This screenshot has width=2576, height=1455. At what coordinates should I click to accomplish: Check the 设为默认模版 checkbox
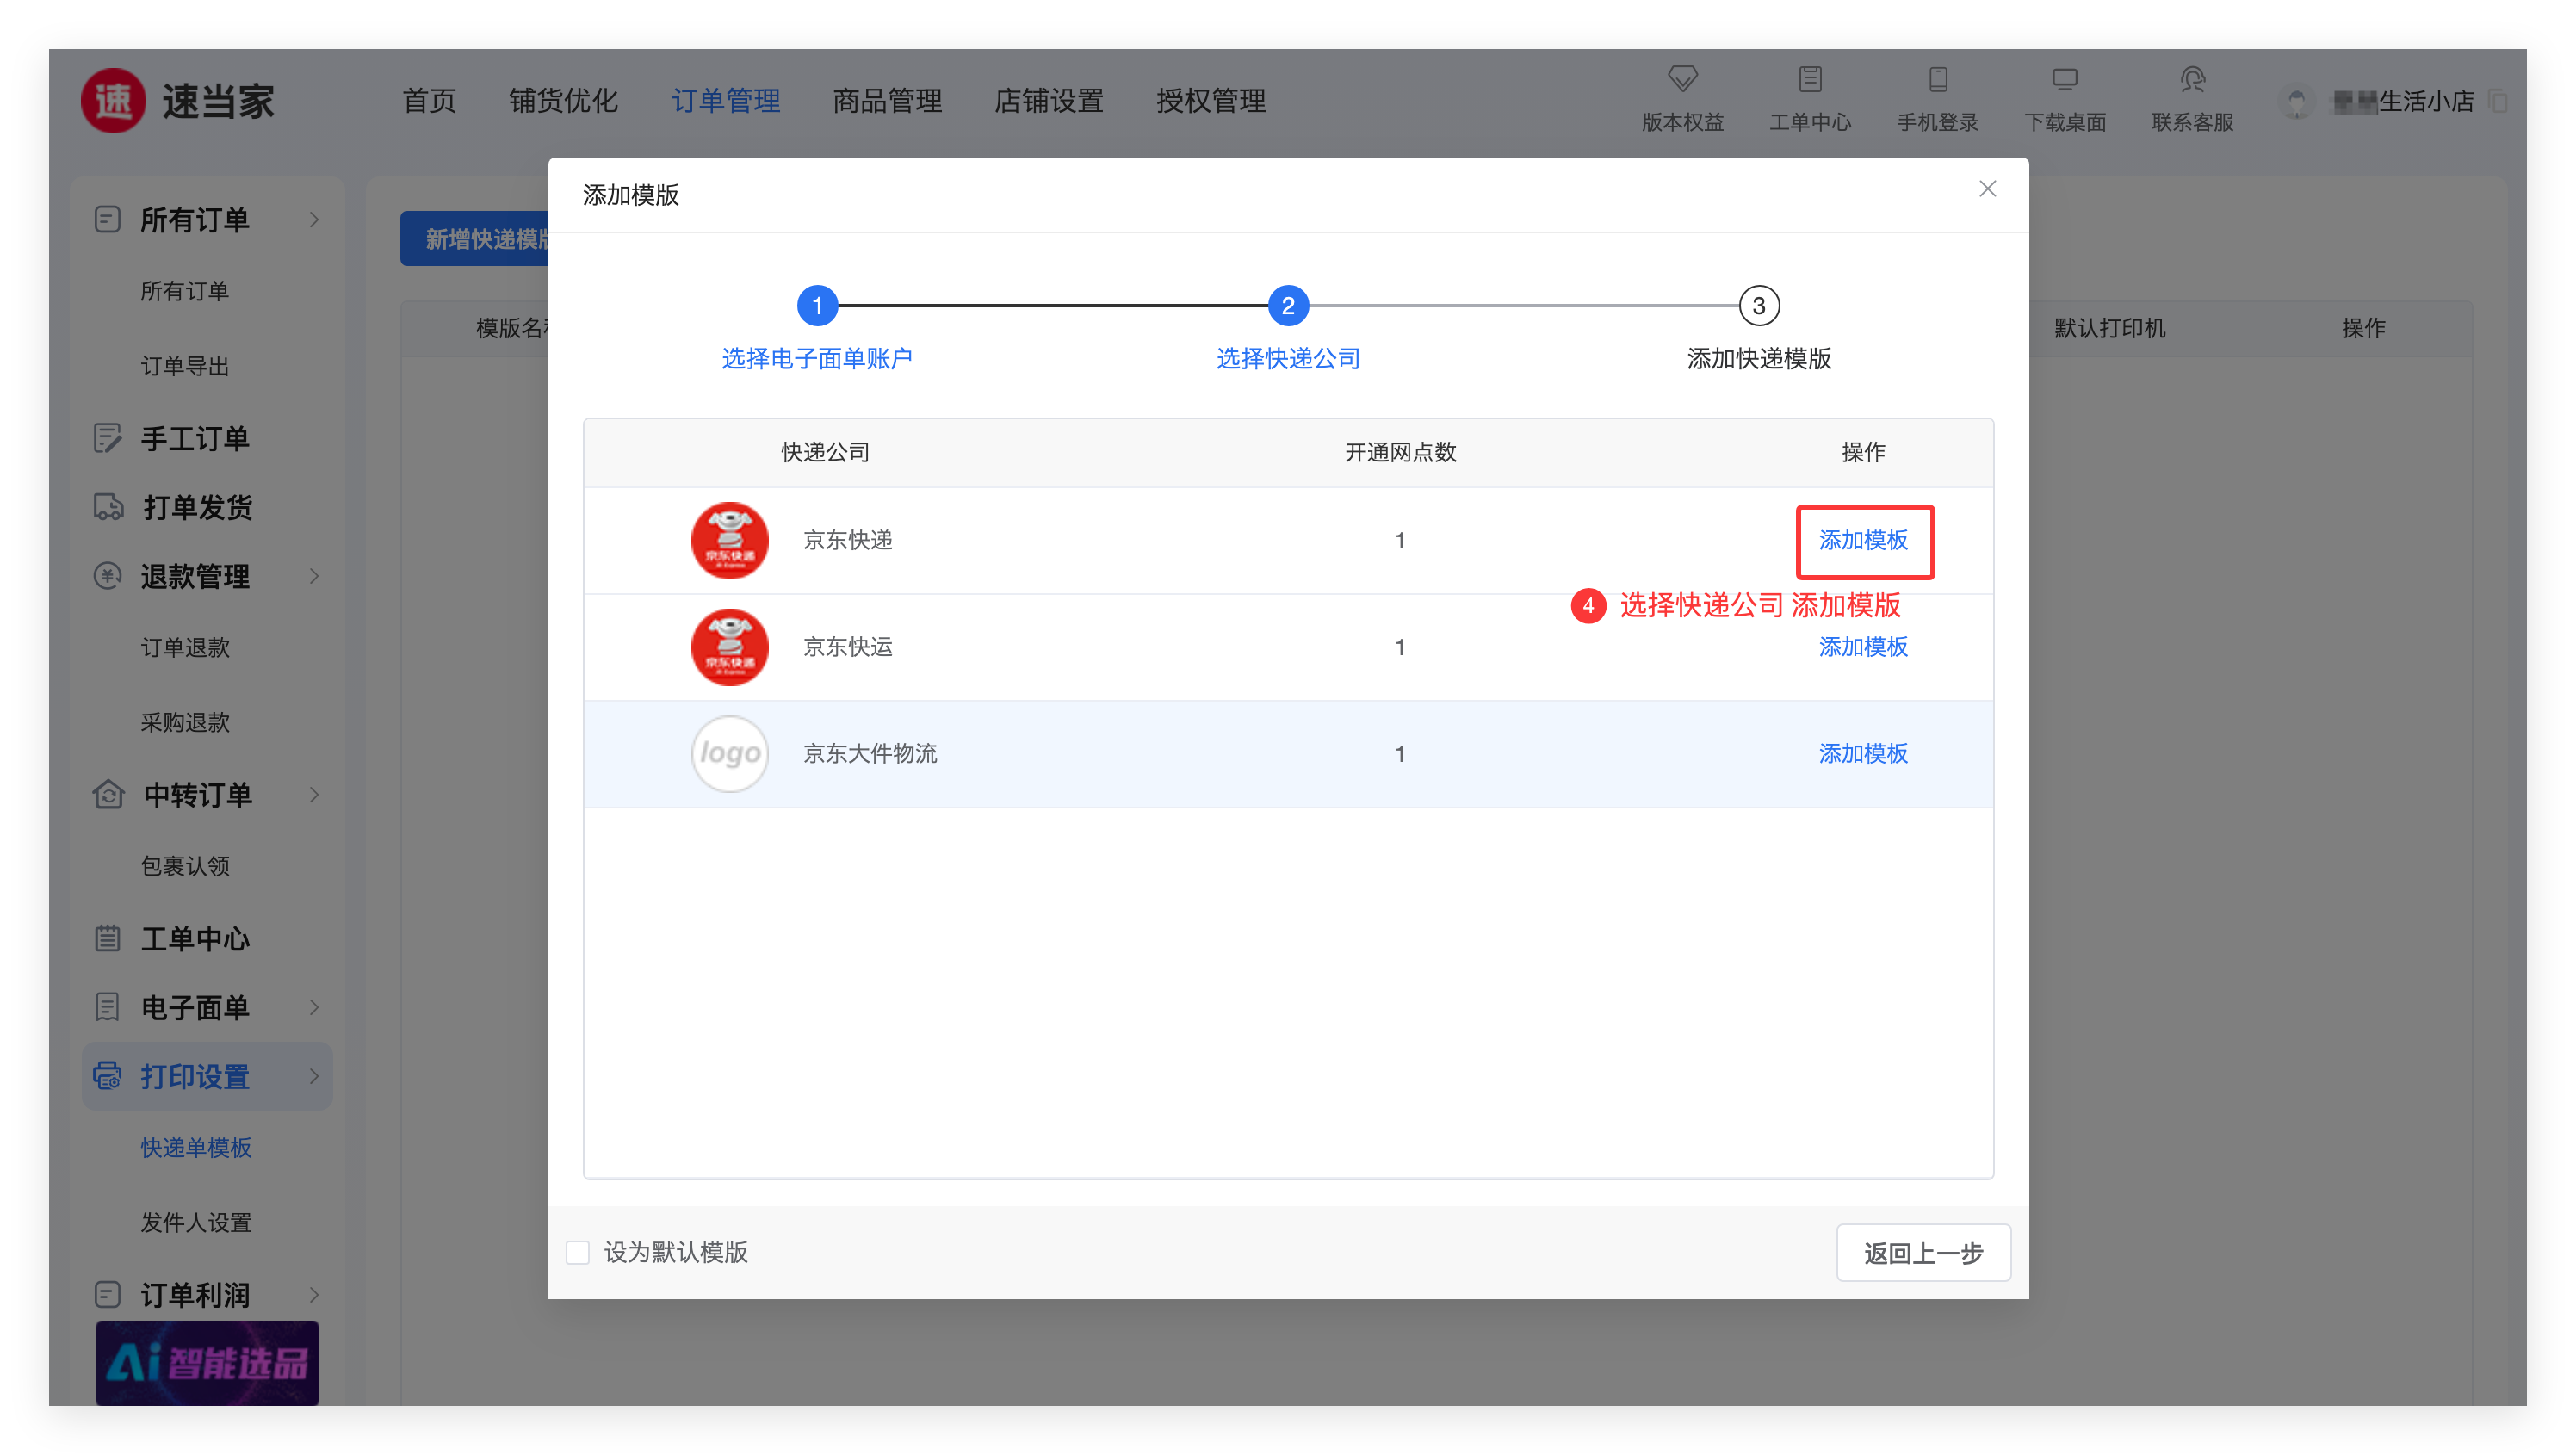(x=578, y=1252)
